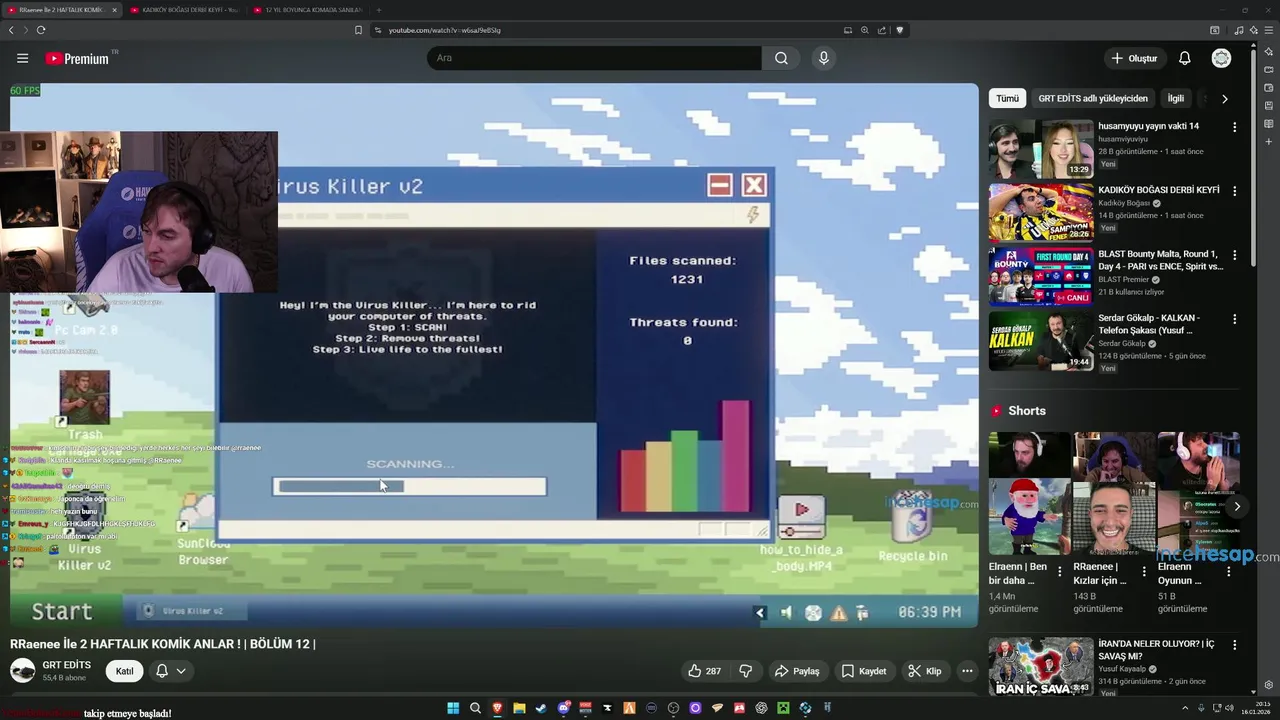Expand the subscription notification chevron
This screenshot has height=720, width=1280.
tap(181, 671)
